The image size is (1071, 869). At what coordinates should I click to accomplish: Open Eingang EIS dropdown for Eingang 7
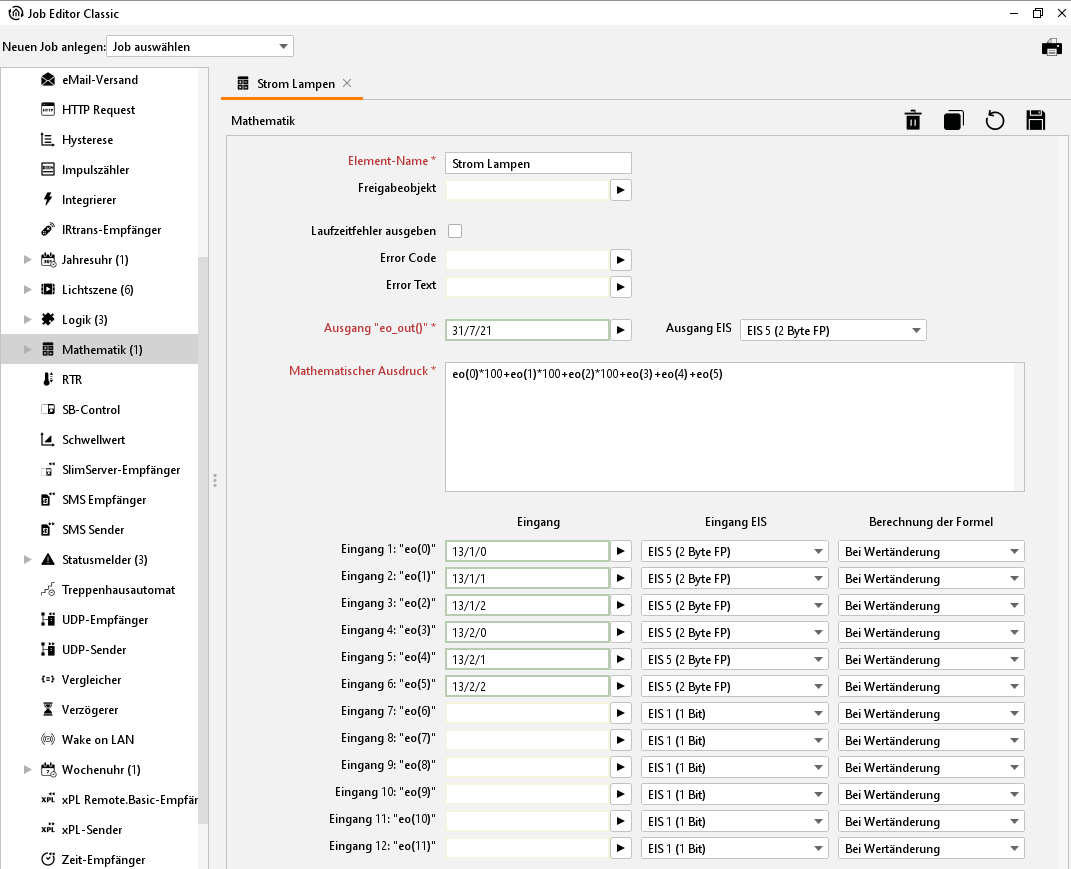[734, 714]
